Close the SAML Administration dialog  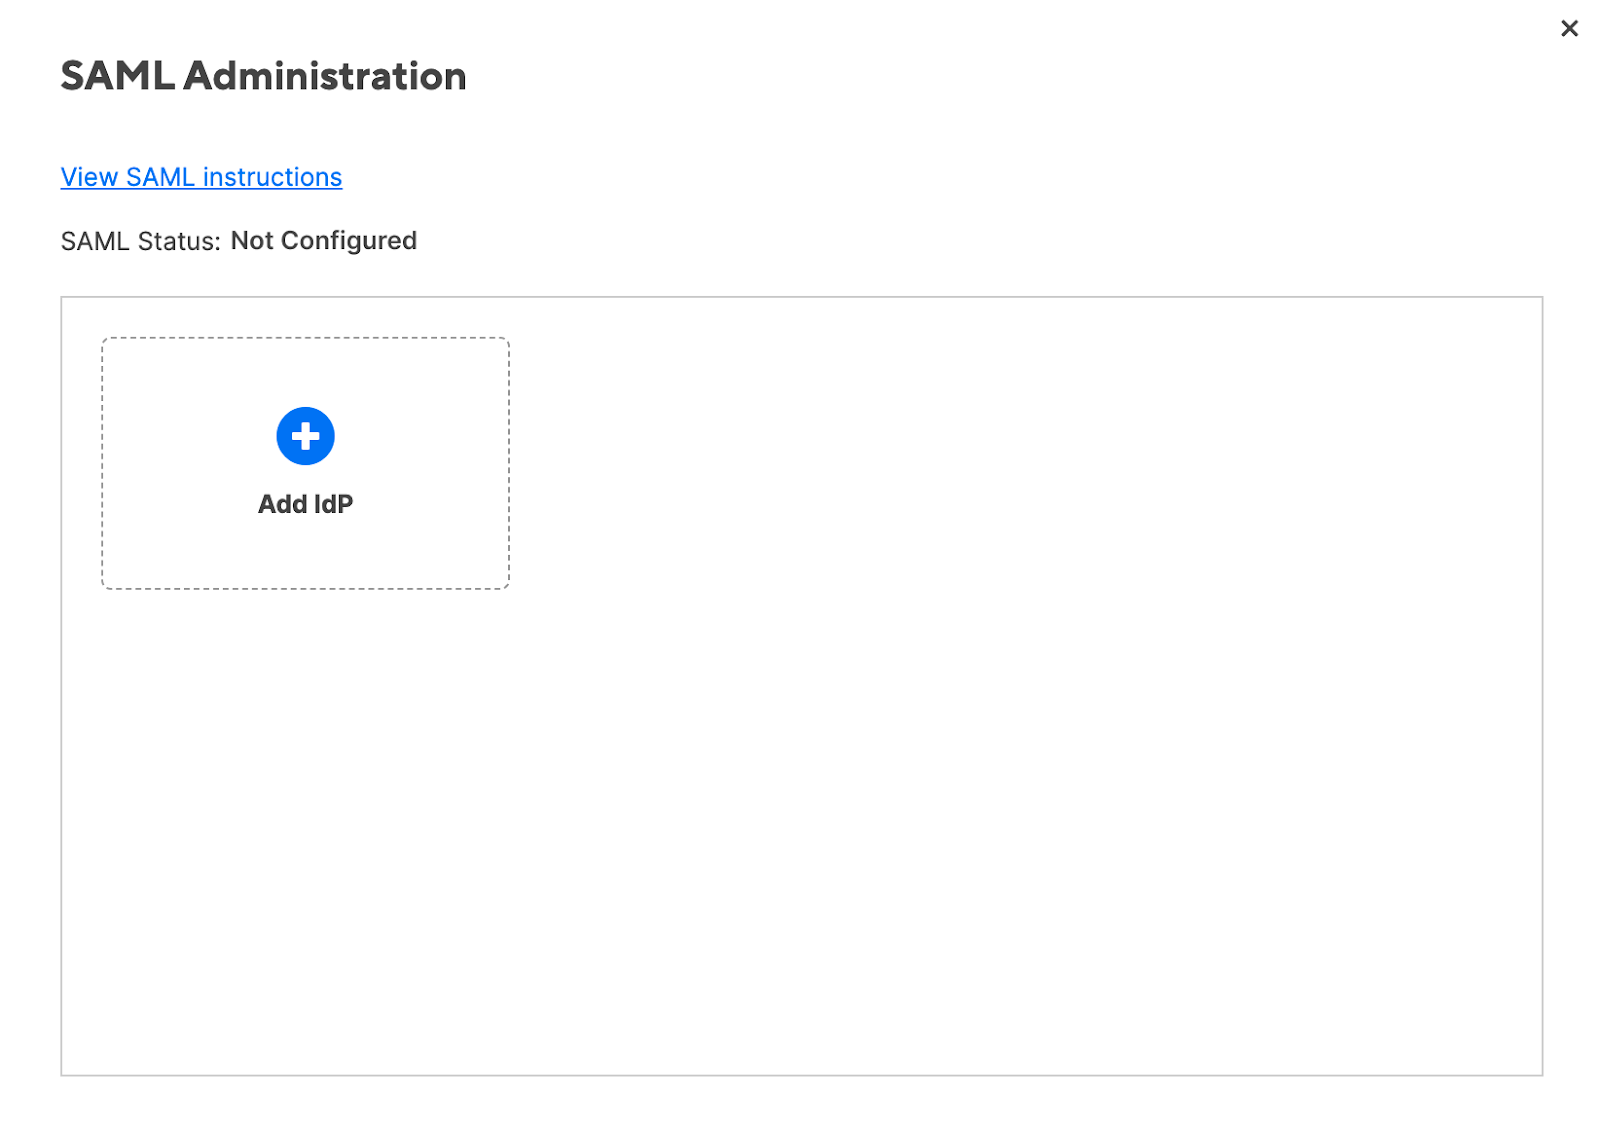point(1569,29)
